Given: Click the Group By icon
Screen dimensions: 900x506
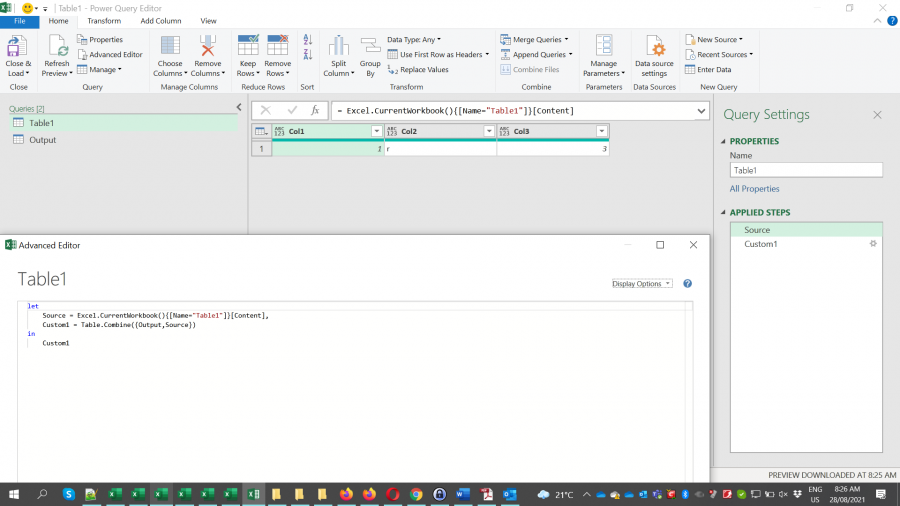Looking at the screenshot, I should (x=370, y=45).
